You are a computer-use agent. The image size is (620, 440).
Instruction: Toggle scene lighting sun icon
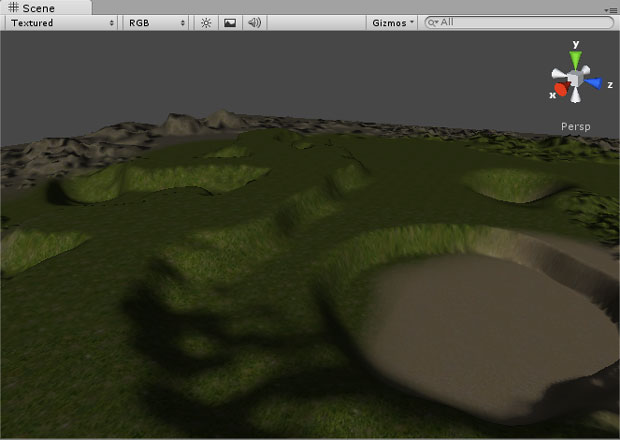point(206,22)
